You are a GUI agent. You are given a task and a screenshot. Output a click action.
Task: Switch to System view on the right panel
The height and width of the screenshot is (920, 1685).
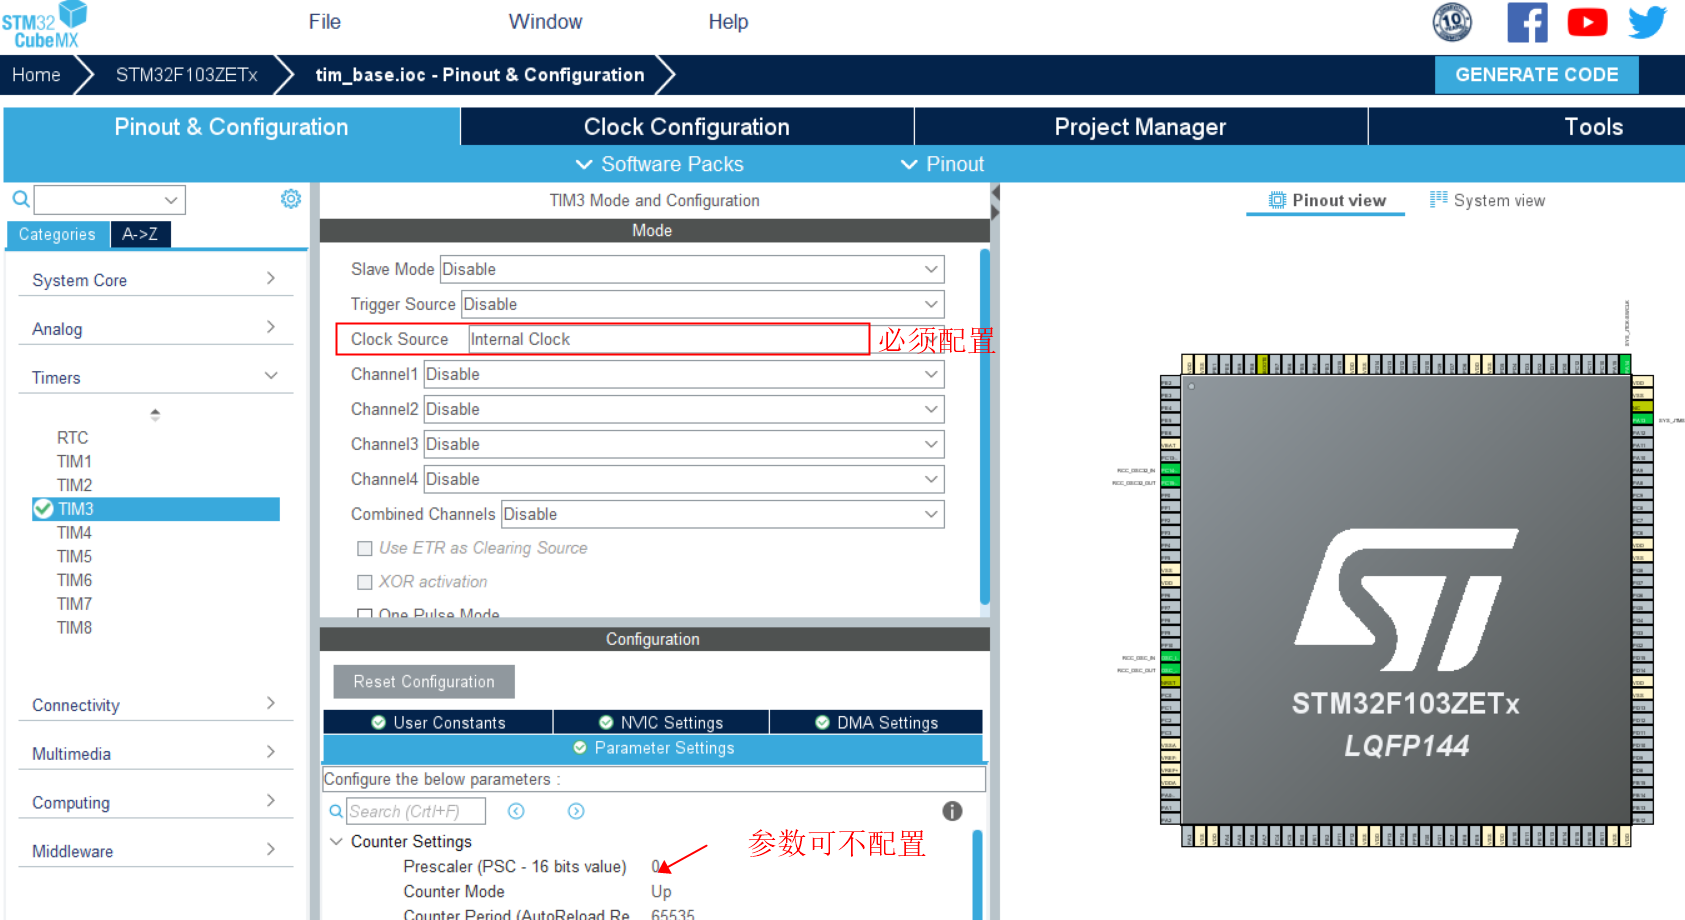(1487, 199)
